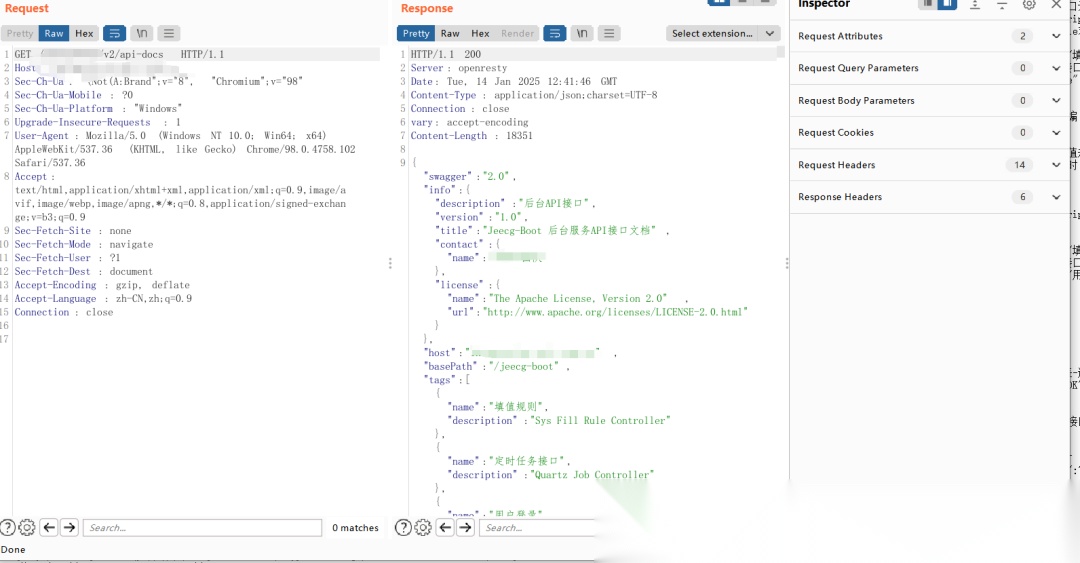Switch the request view to Hex tab

[x=84, y=34]
